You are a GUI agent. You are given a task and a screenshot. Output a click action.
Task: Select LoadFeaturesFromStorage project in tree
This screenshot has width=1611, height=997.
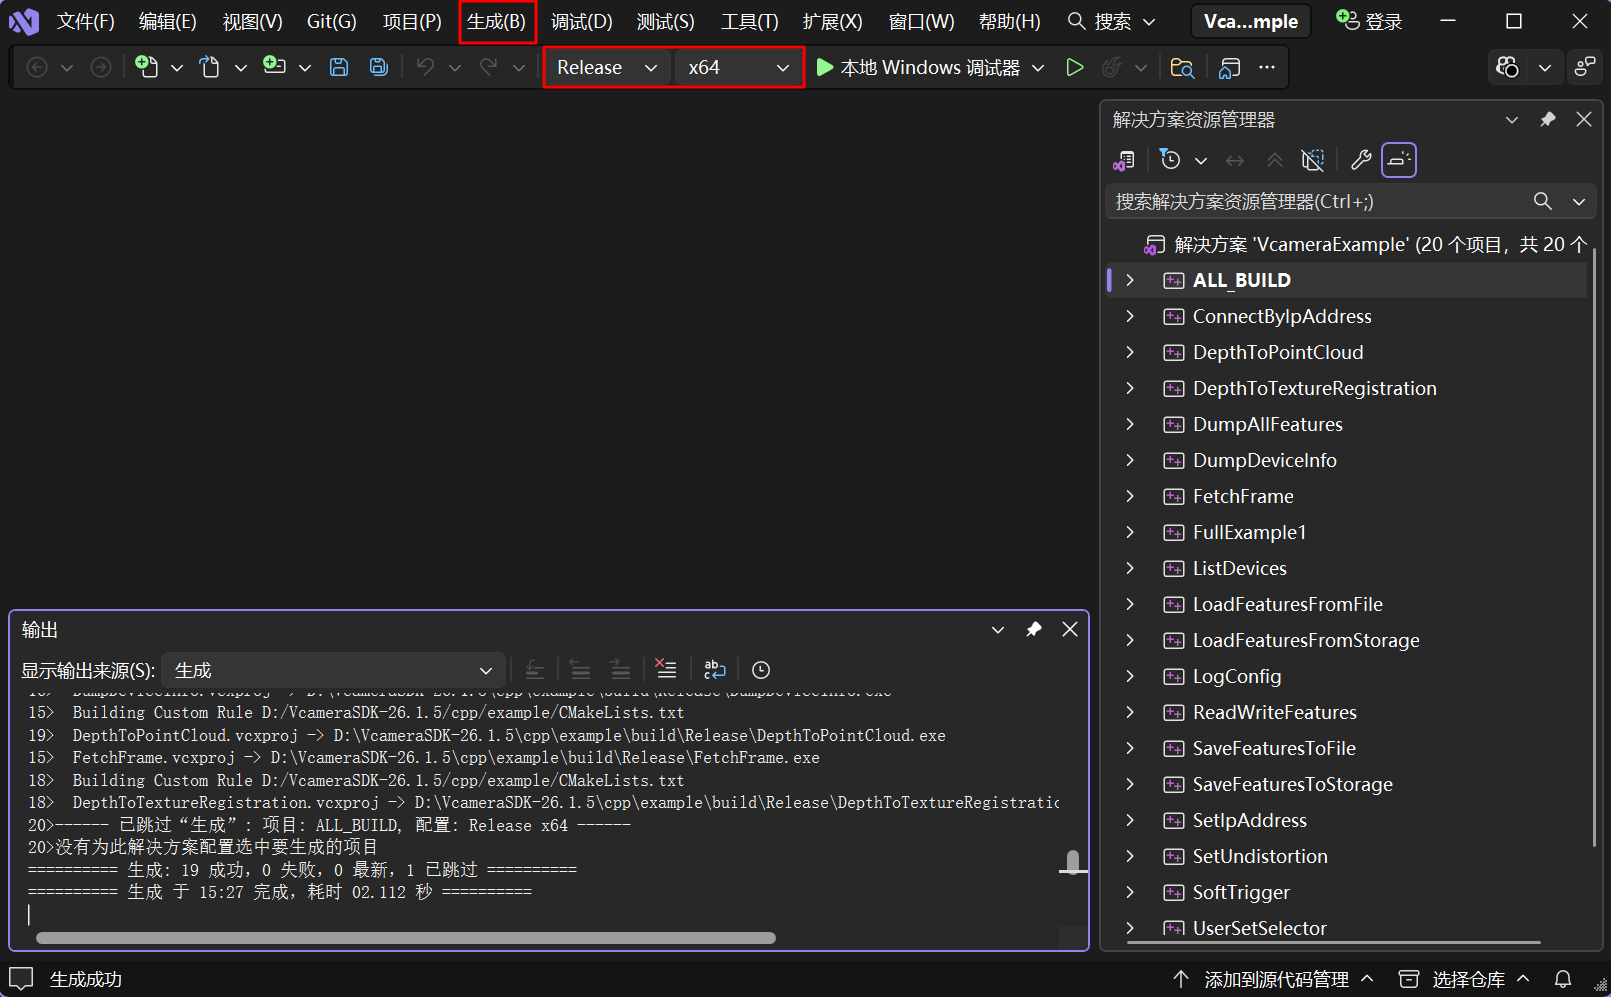1306,640
